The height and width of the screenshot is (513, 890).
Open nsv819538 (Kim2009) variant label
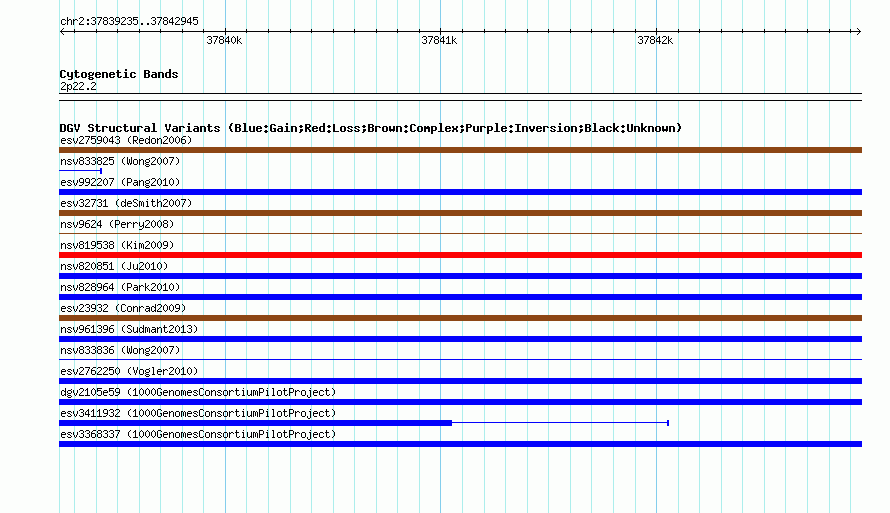[x=117, y=245]
